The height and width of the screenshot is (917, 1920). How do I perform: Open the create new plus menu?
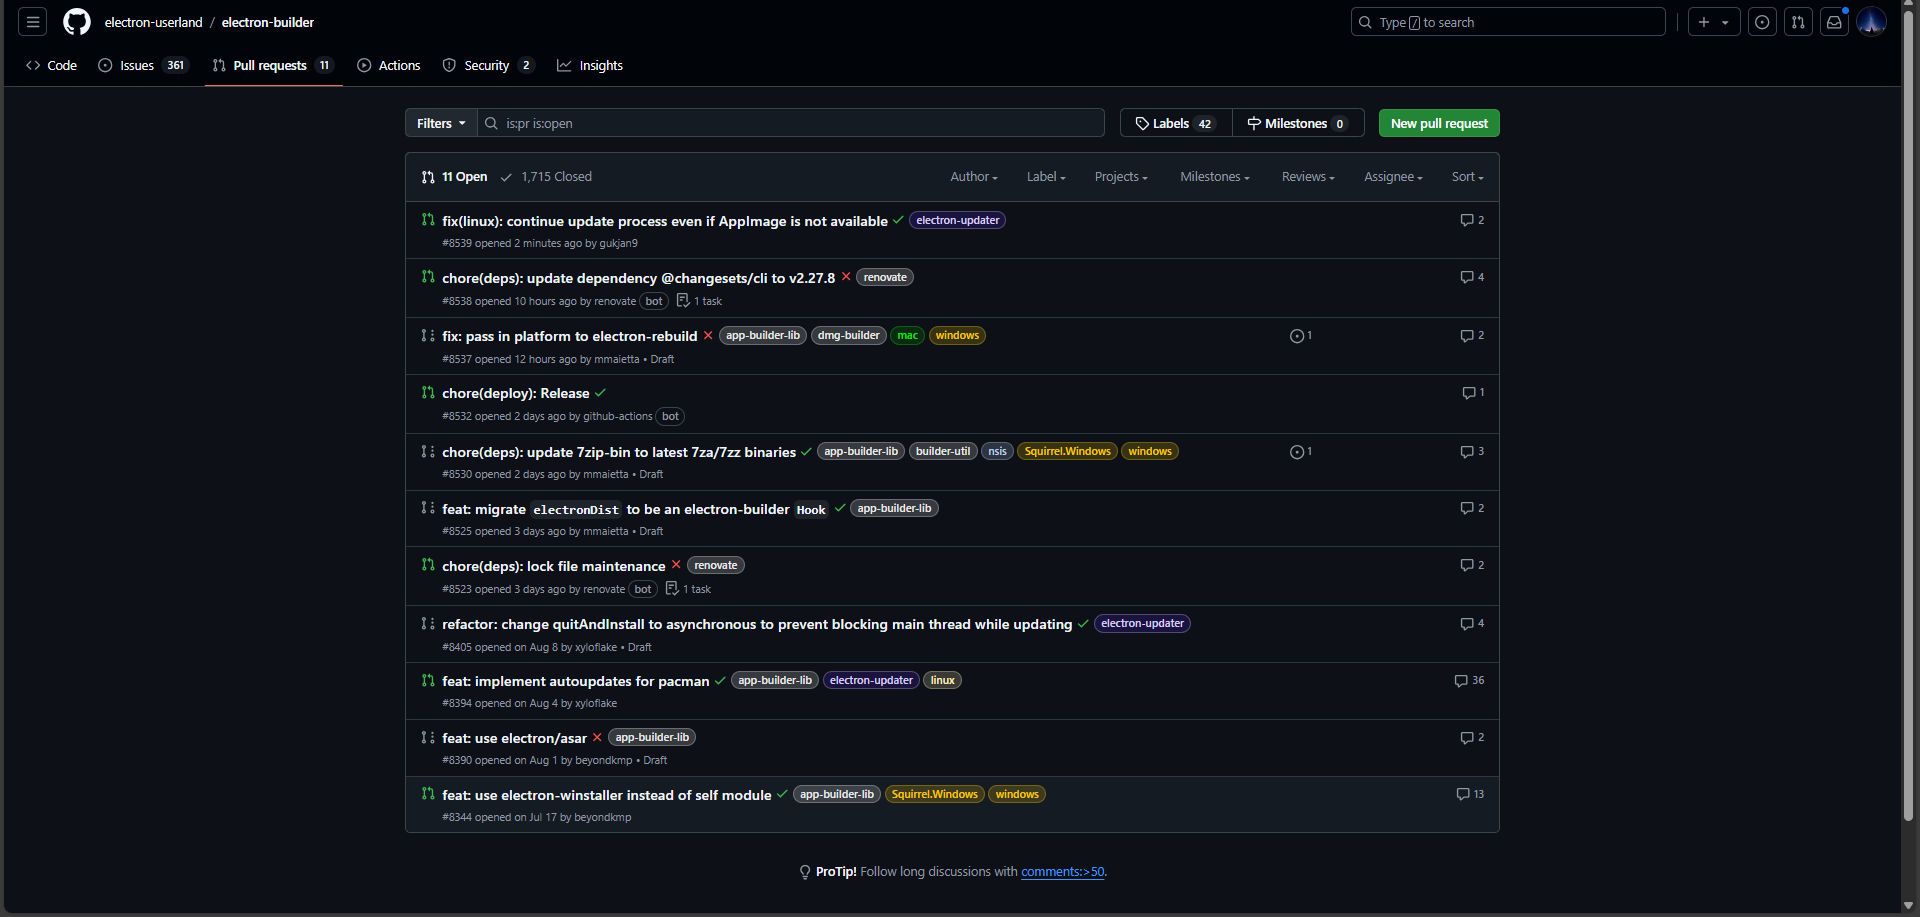1714,22
